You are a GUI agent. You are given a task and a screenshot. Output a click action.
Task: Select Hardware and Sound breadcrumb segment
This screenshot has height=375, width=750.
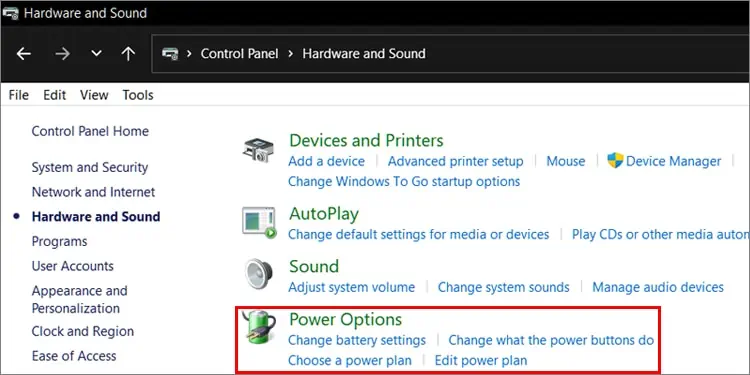(364, 54)
